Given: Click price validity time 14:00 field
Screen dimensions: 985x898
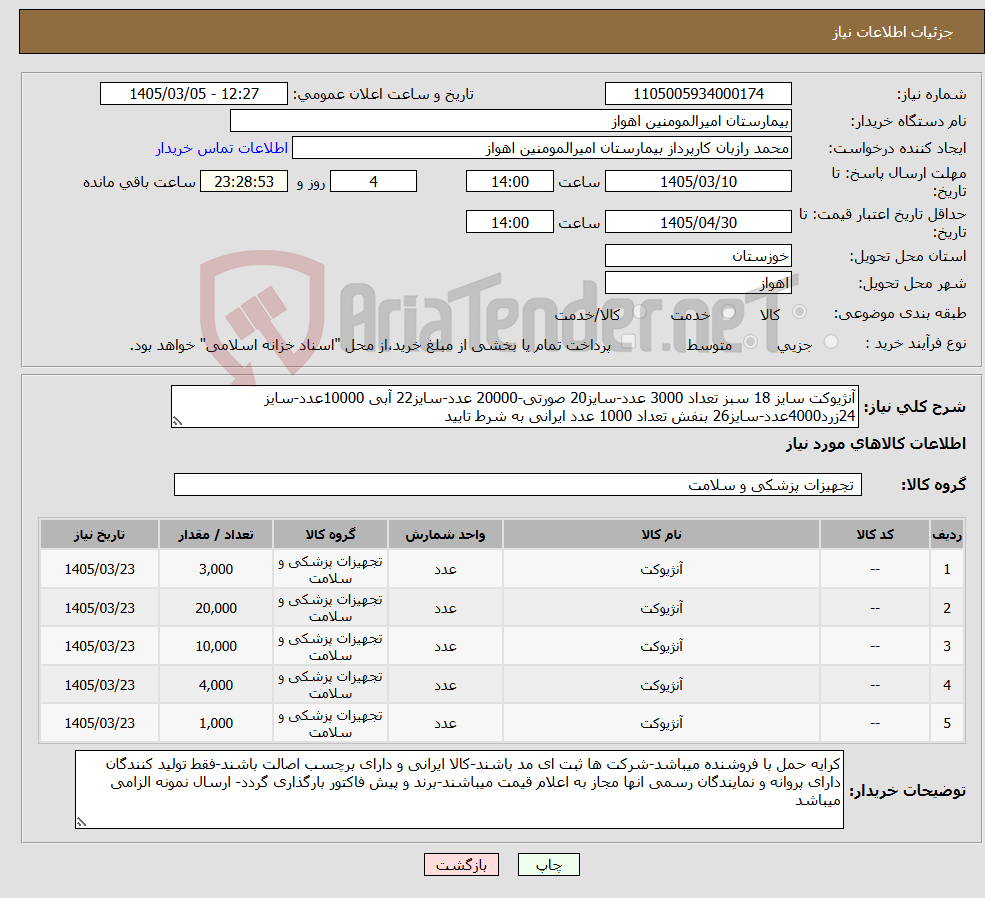Looking at the screenshot, I should point(509,222).
